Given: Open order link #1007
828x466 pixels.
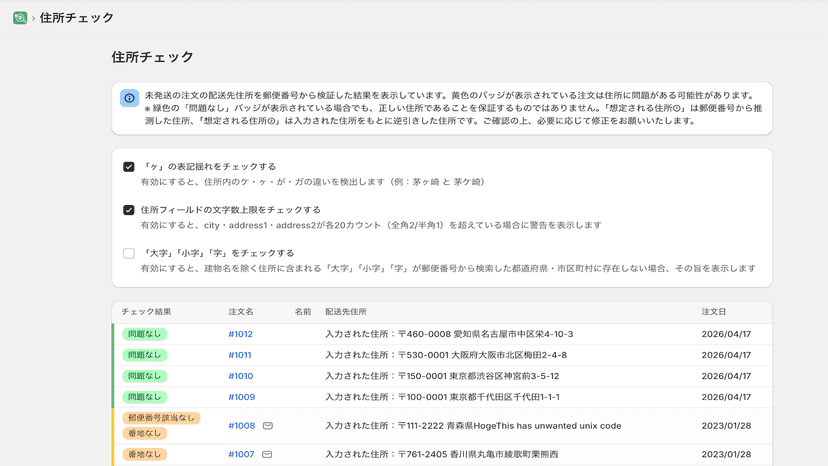Looking at the screenshot, I should [x=241, y=454].
